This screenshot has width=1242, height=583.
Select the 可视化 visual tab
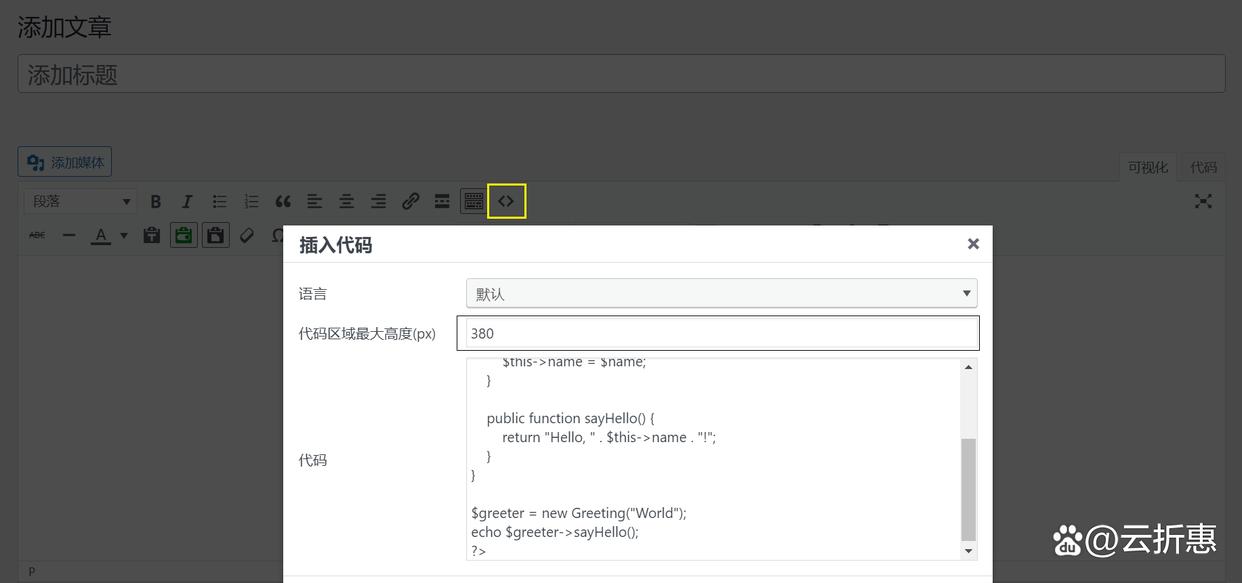1148,167
